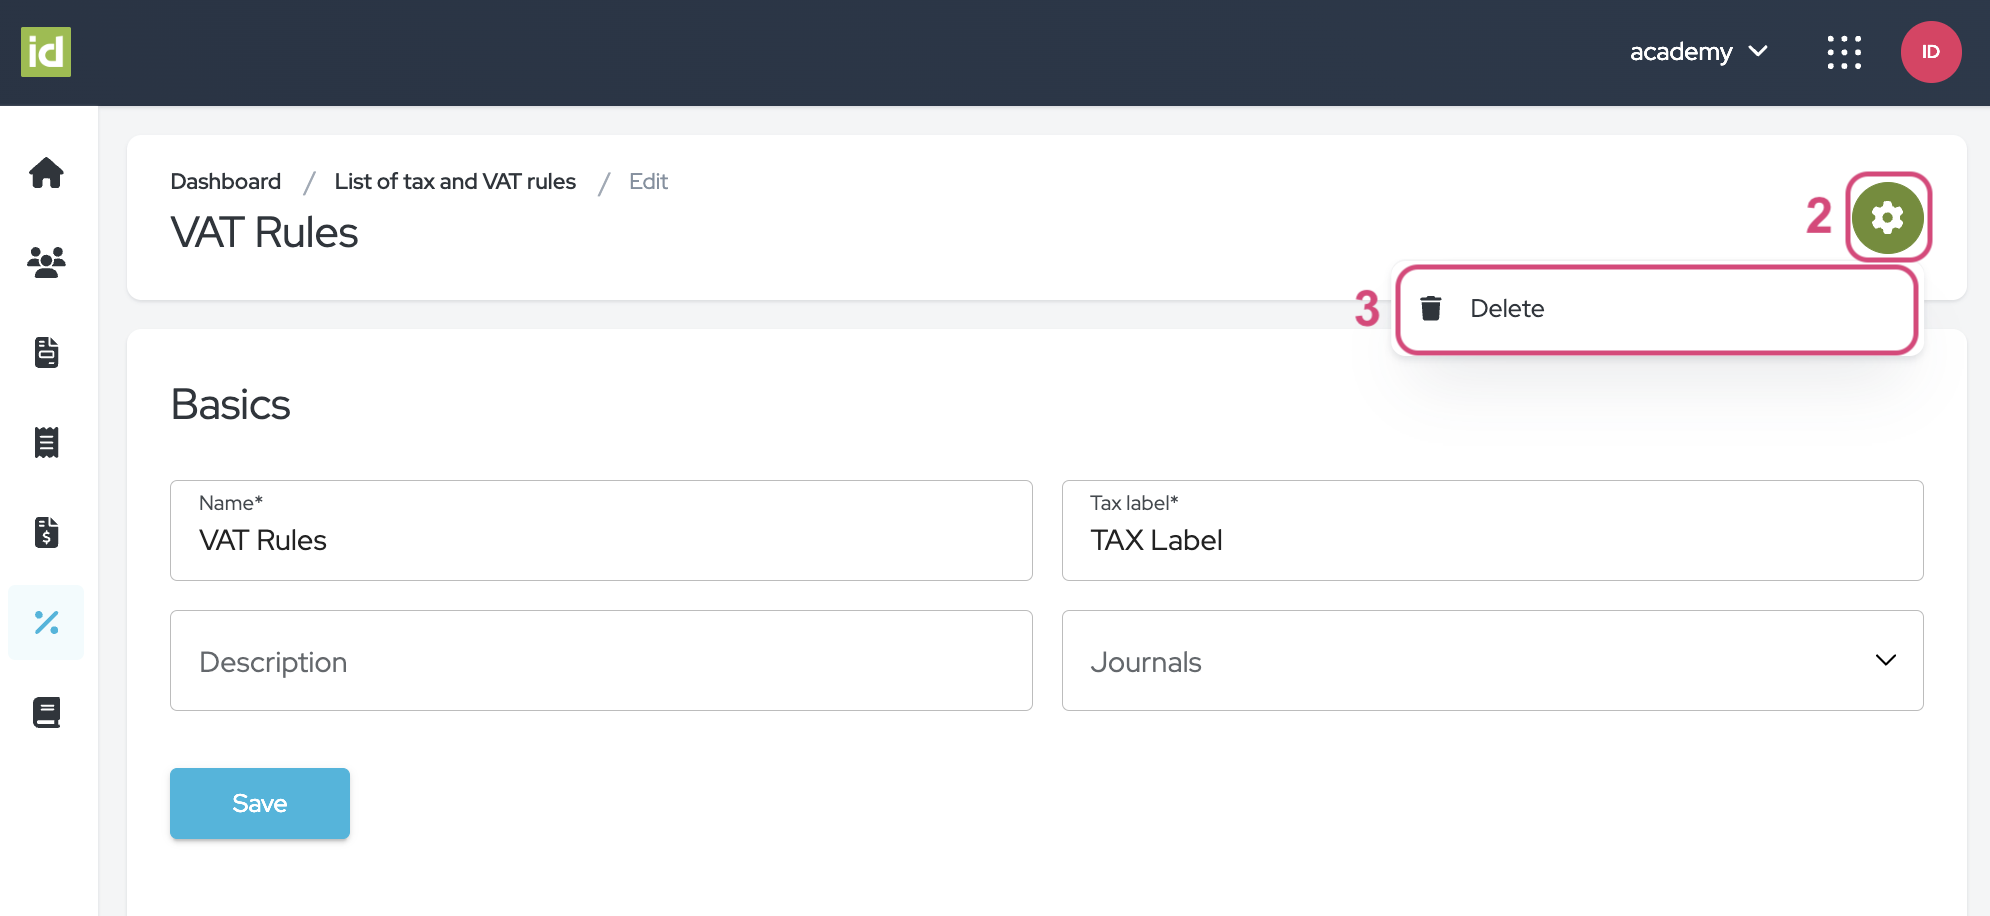Image resolution: width=1990 pixels, height=916 pixels.
Task: Click the green gear settings icon
Action: click(1888, 217)
